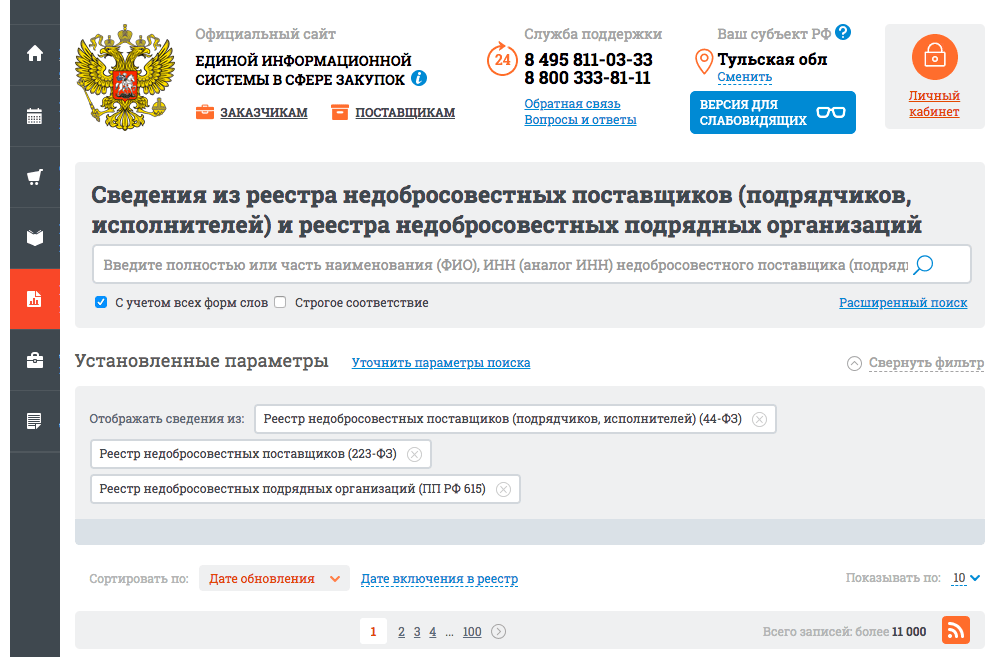Open 'Обратная связь' link

tap(572, 104)
